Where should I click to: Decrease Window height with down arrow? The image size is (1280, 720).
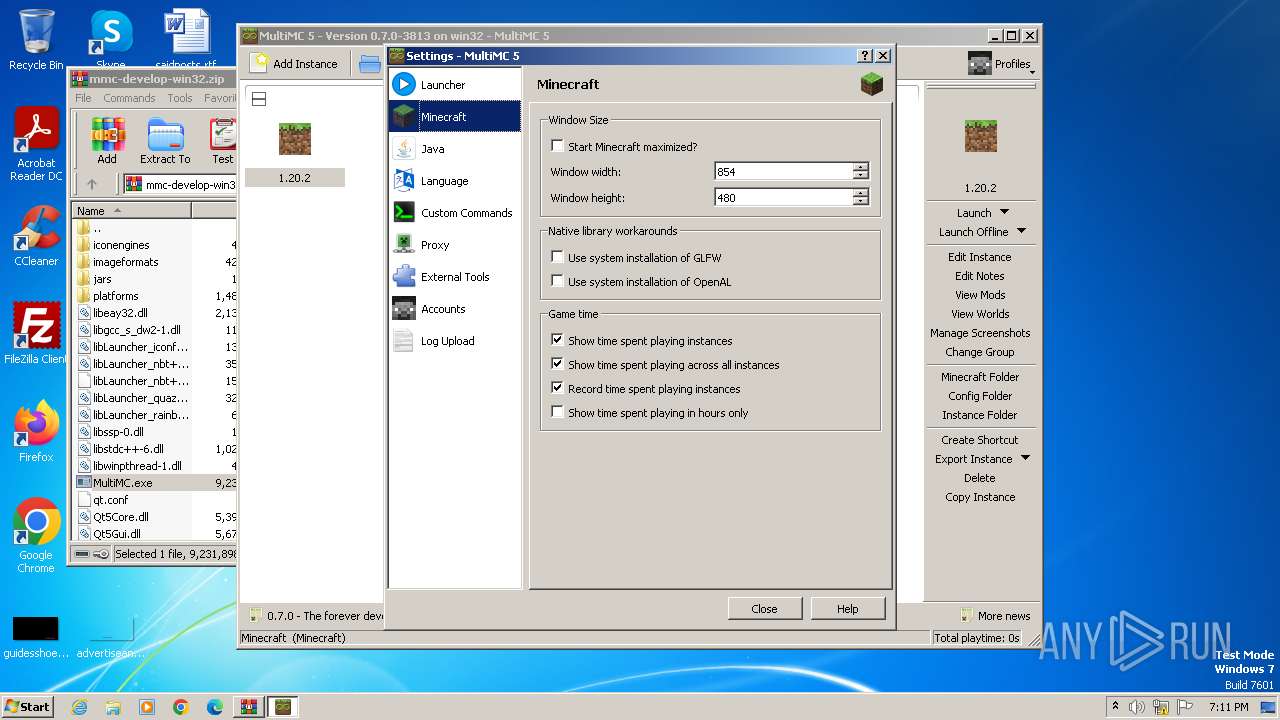tap(861, 202)
